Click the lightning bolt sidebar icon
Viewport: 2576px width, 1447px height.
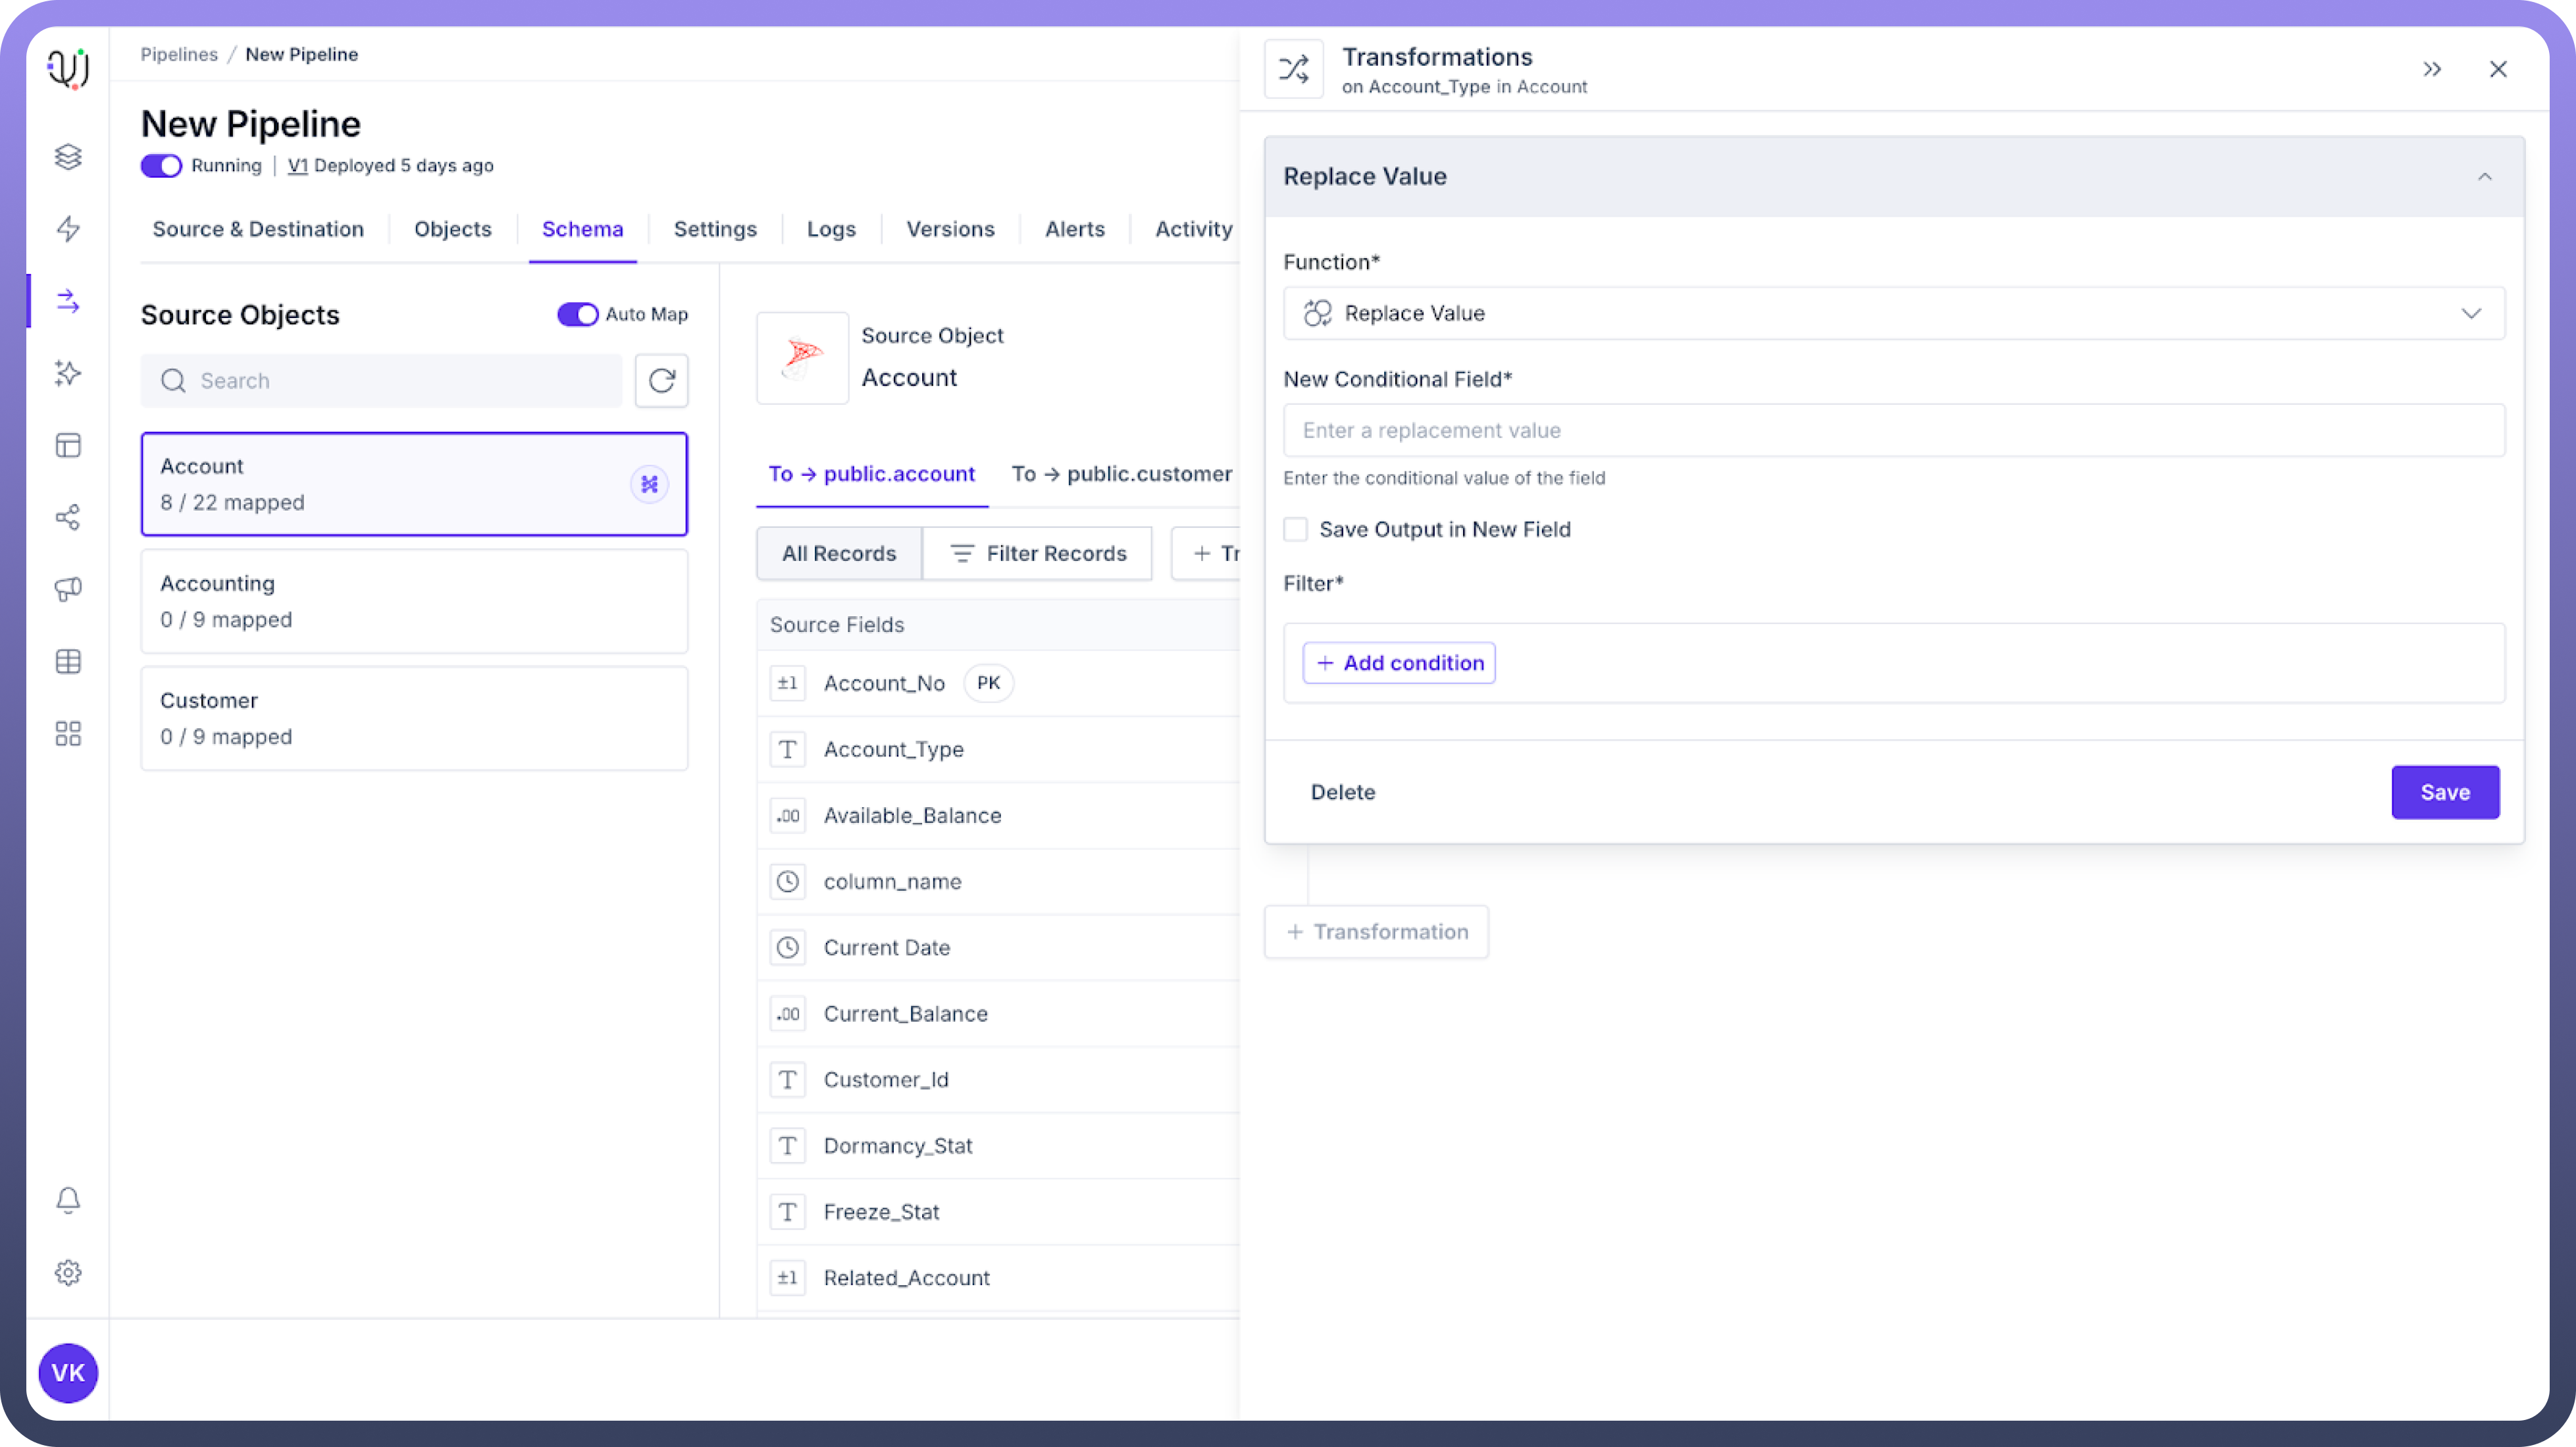pos(68,229)
